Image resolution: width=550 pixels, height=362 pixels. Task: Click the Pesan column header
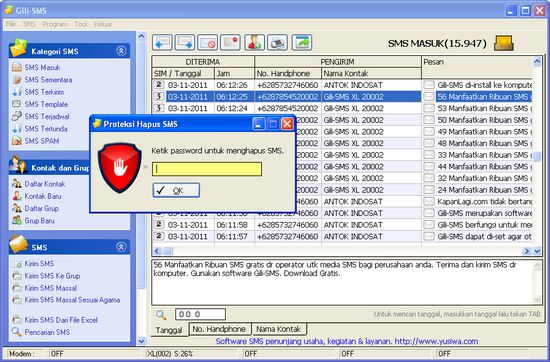coord(477,67)
